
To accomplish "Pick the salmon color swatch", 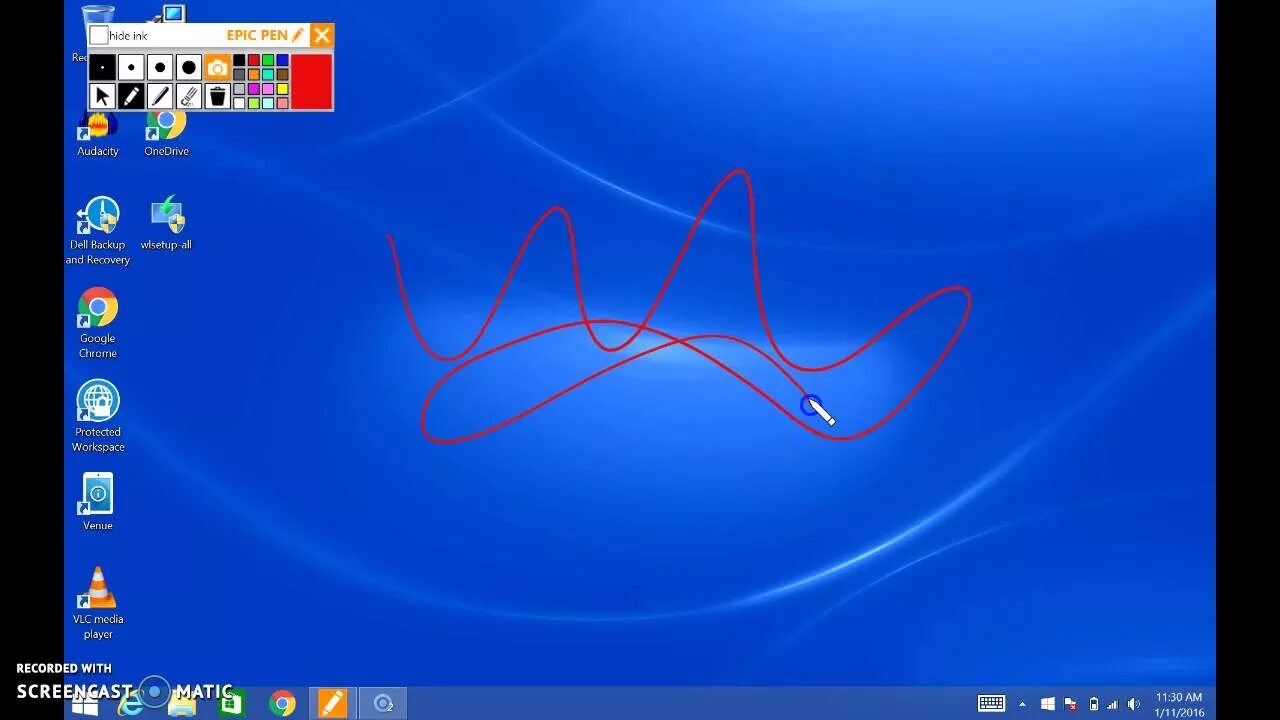I will tap(282, 103).
